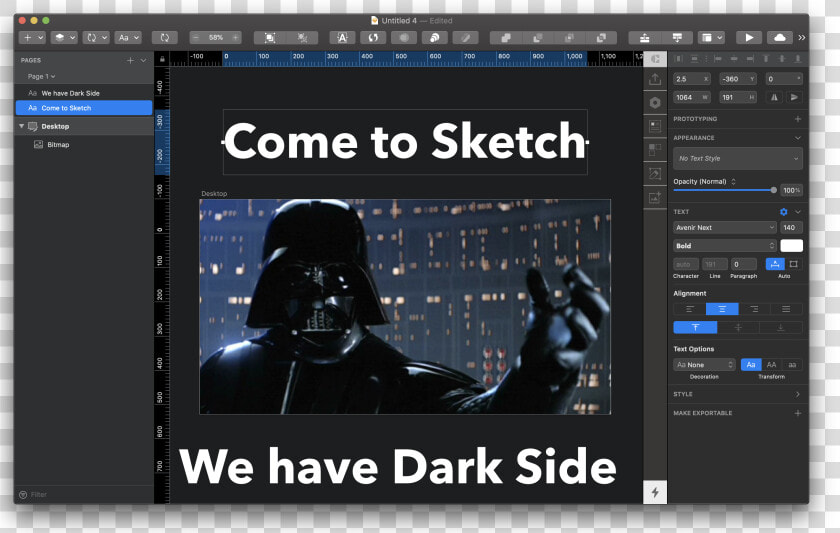The image size is (840, 533).
Task: Click the Preview play button
Action: point(749,37)
